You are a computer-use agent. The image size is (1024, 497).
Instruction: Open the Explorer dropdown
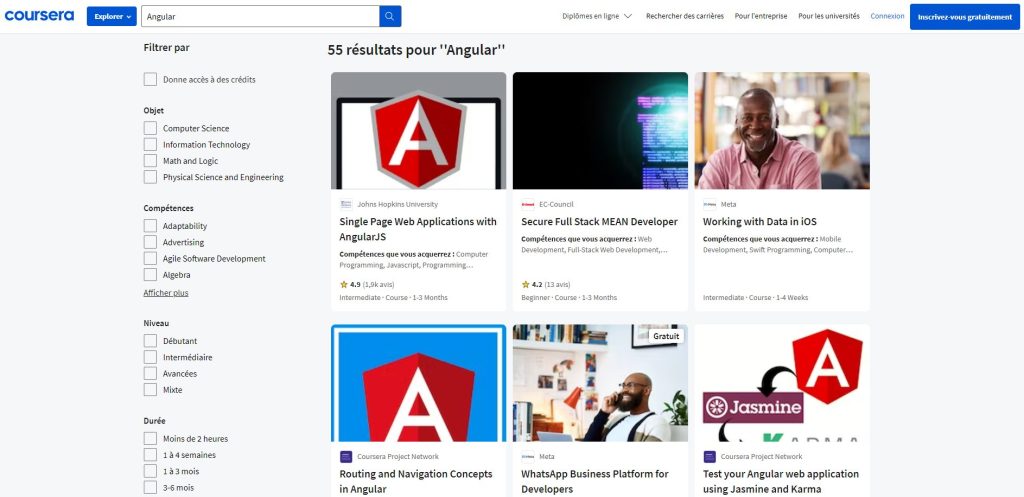(111, 16)
